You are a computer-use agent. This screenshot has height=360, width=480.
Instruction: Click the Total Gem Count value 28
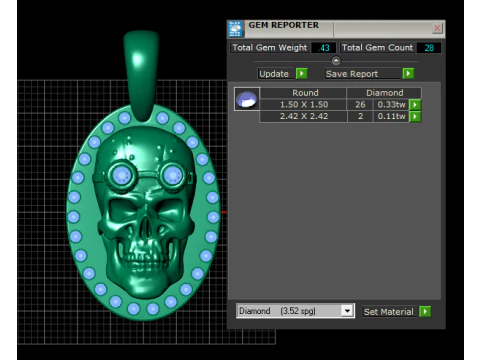click(429, 48)
